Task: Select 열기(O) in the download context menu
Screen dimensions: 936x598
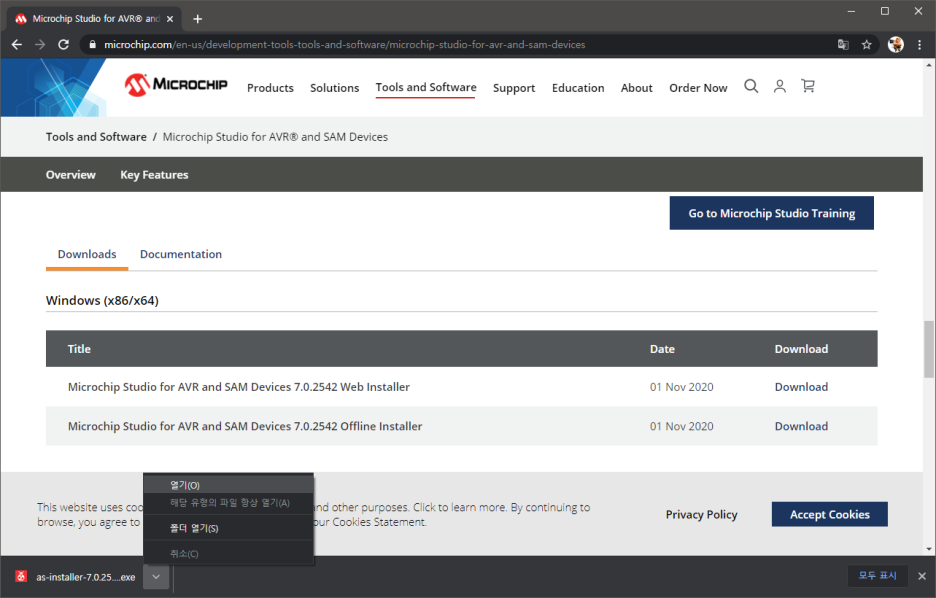Action: pos(185,485)
